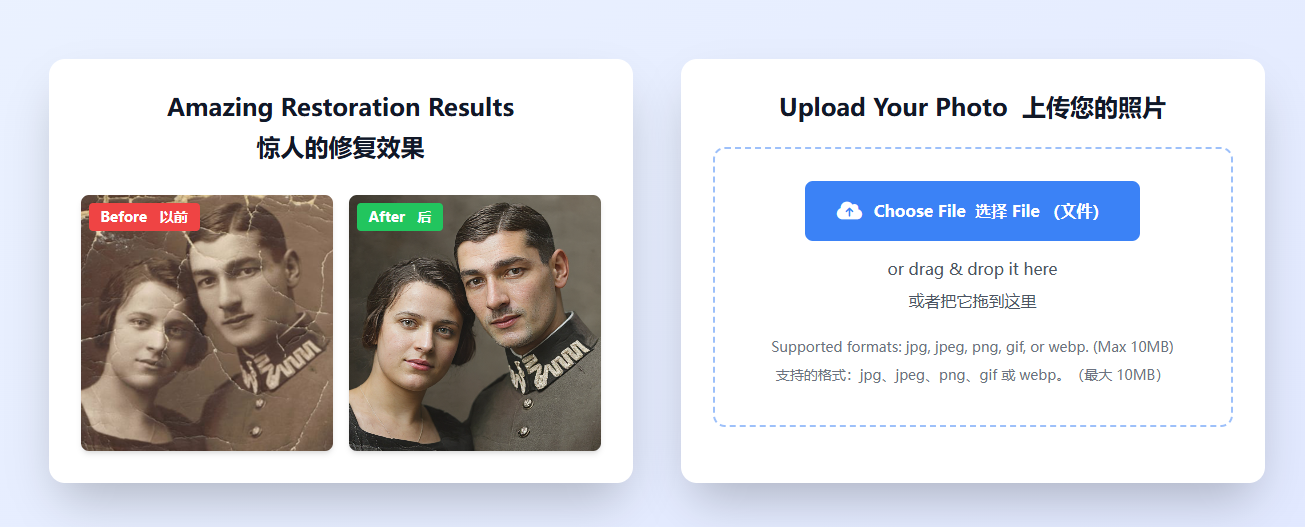Viewport: 1305px width, 527px height.
Task: Click the dashed drop zone's empty bottom area
Action: click(972, 407)
